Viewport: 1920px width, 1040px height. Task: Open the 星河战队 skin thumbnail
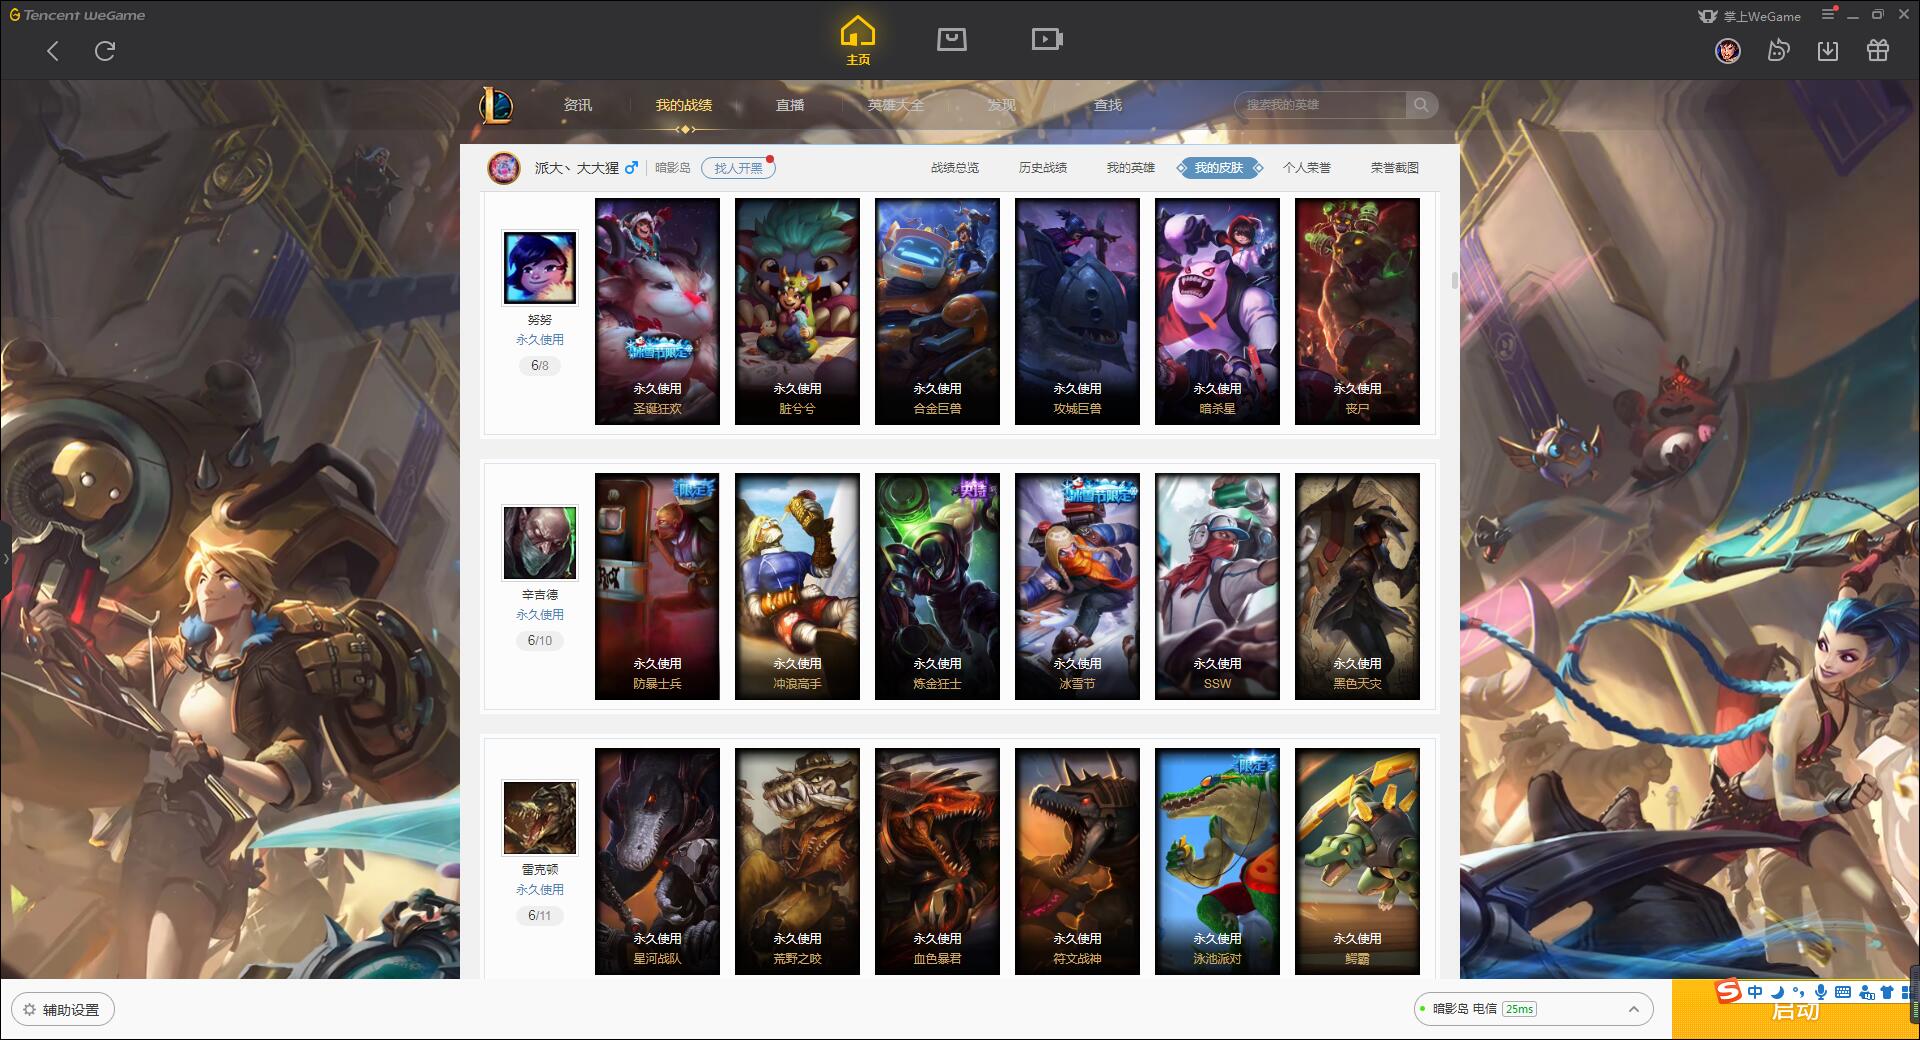[657, 861]
